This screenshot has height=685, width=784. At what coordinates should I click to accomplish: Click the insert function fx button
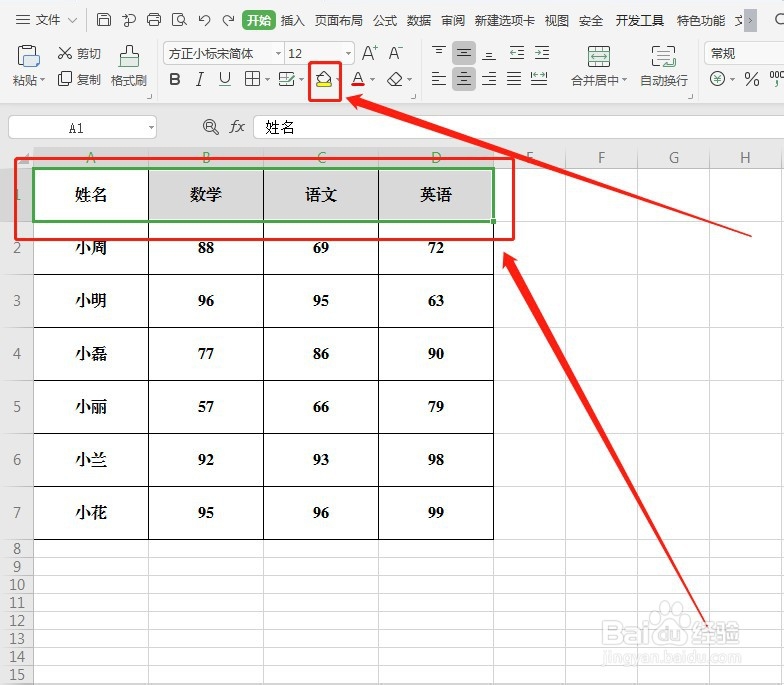coord(237,127)
